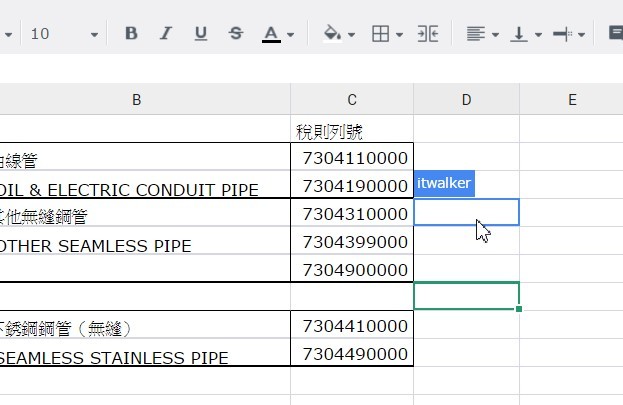Image resolution: width=623 pixels, height=405 pixels.
Task: Select cell with value 7304410000
Action: 352,325
